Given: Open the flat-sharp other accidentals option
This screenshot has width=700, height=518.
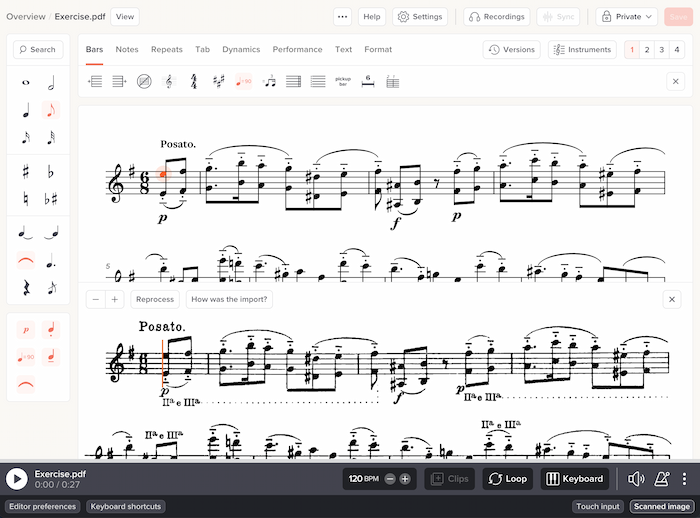Looking at the screenshot, I should point(51,199).
